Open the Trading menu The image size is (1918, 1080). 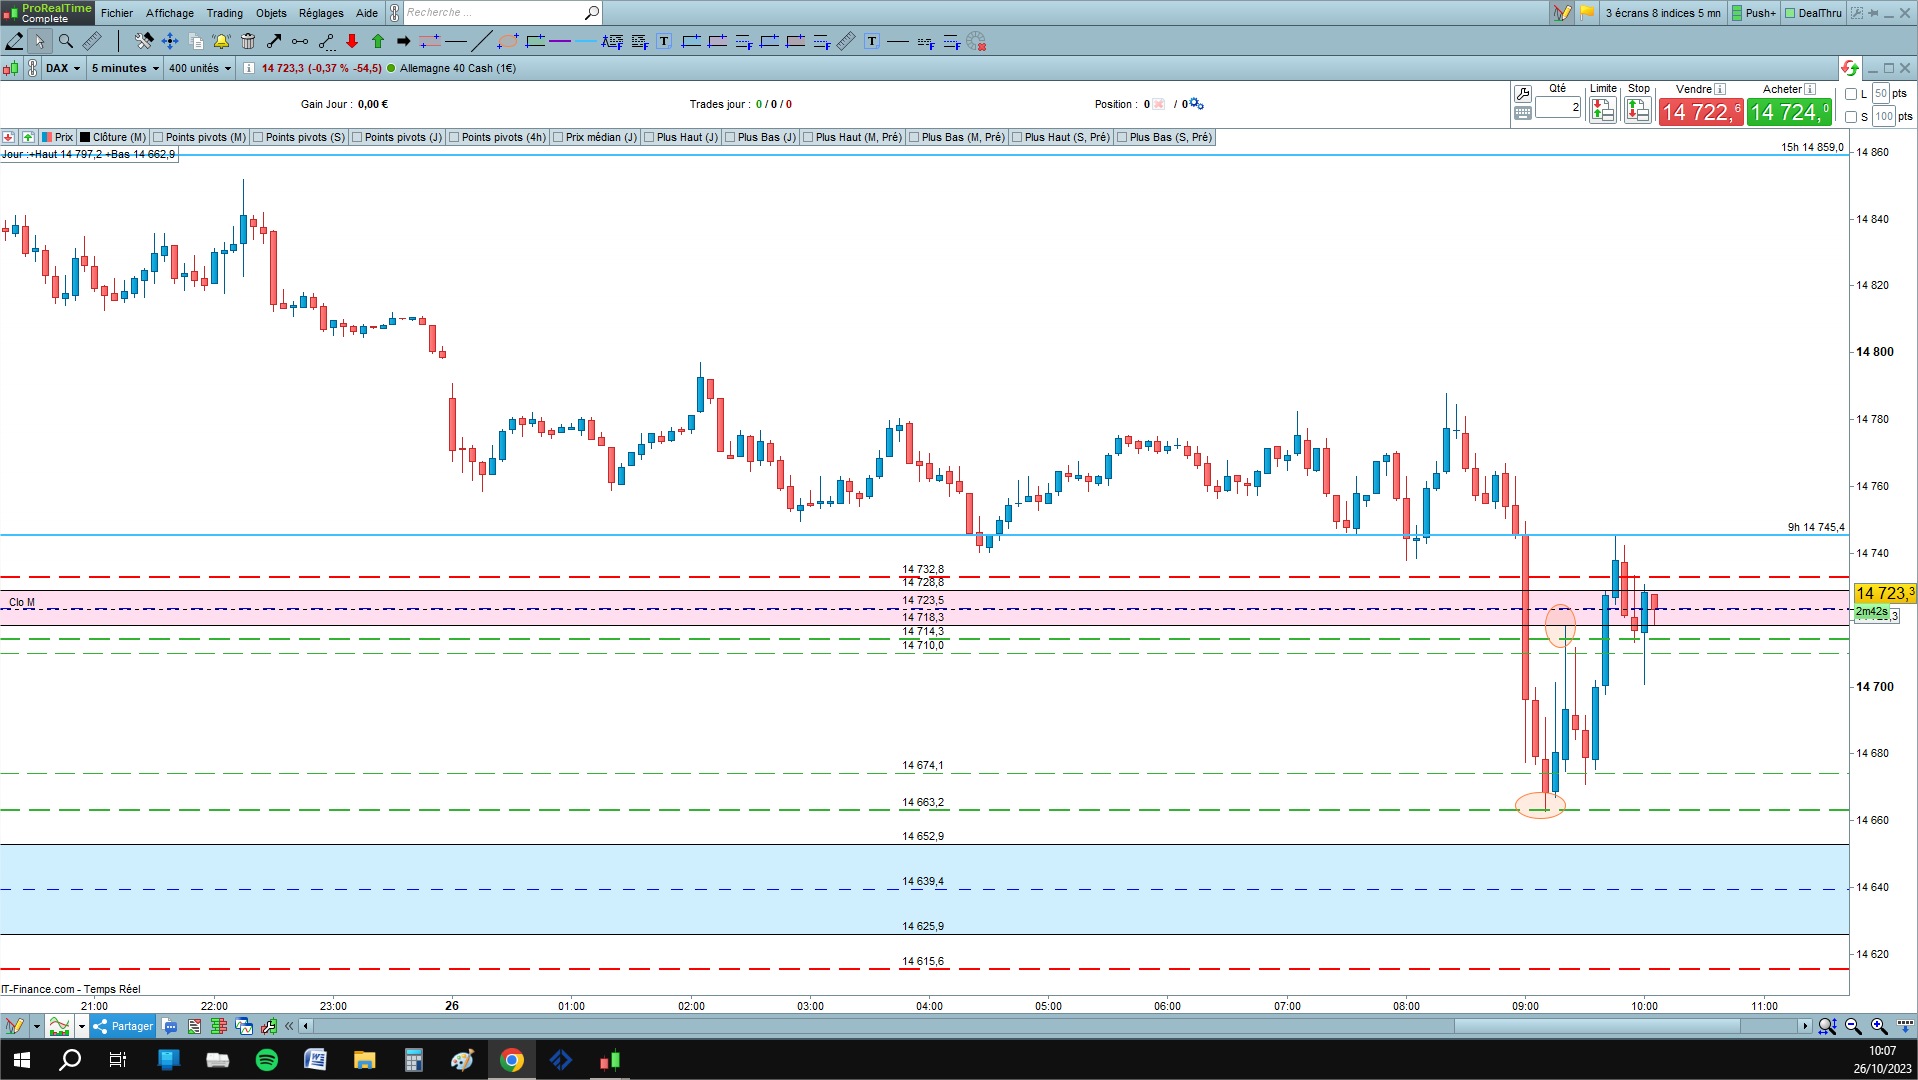coord(225,13)
